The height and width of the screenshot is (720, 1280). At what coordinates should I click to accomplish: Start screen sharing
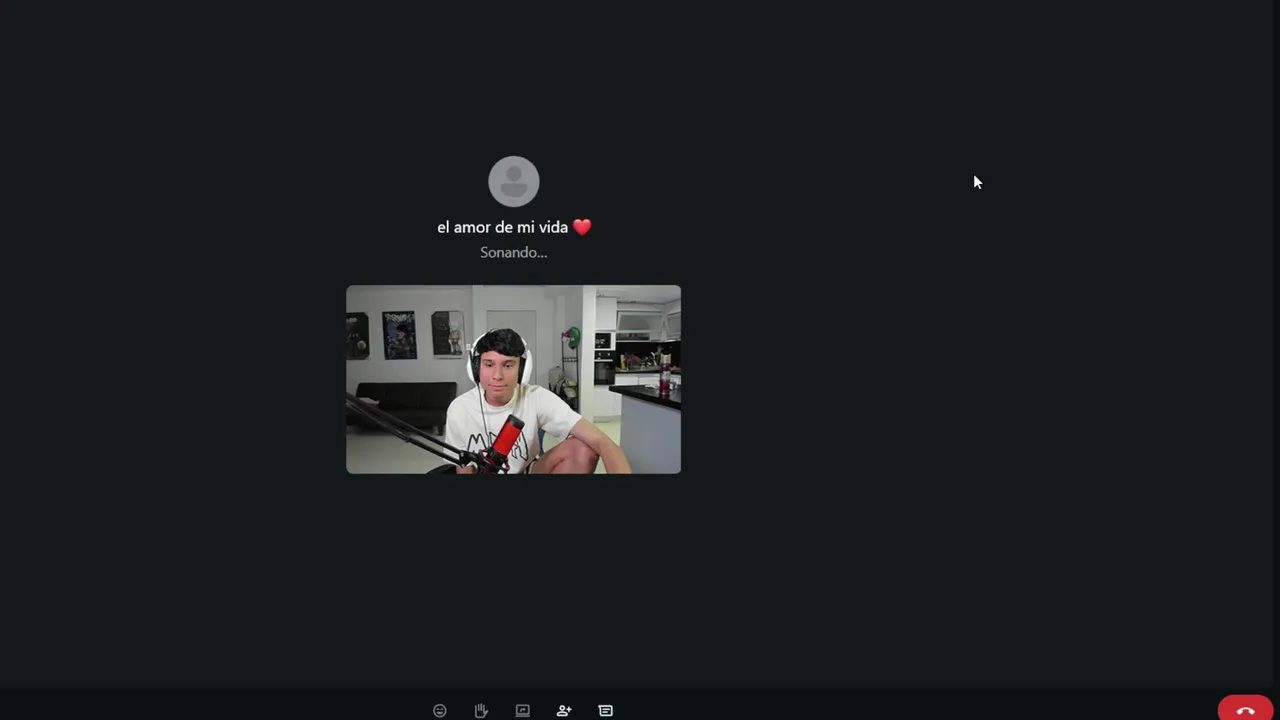click(522, 710)
